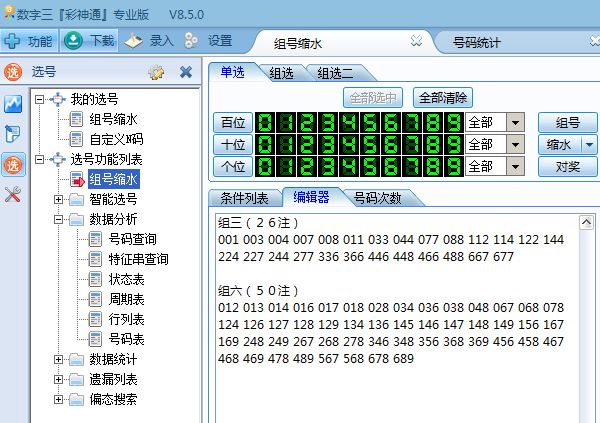Switch to the 号码次数 tab
Screen dimensions: 600x423
pos(377,198)
